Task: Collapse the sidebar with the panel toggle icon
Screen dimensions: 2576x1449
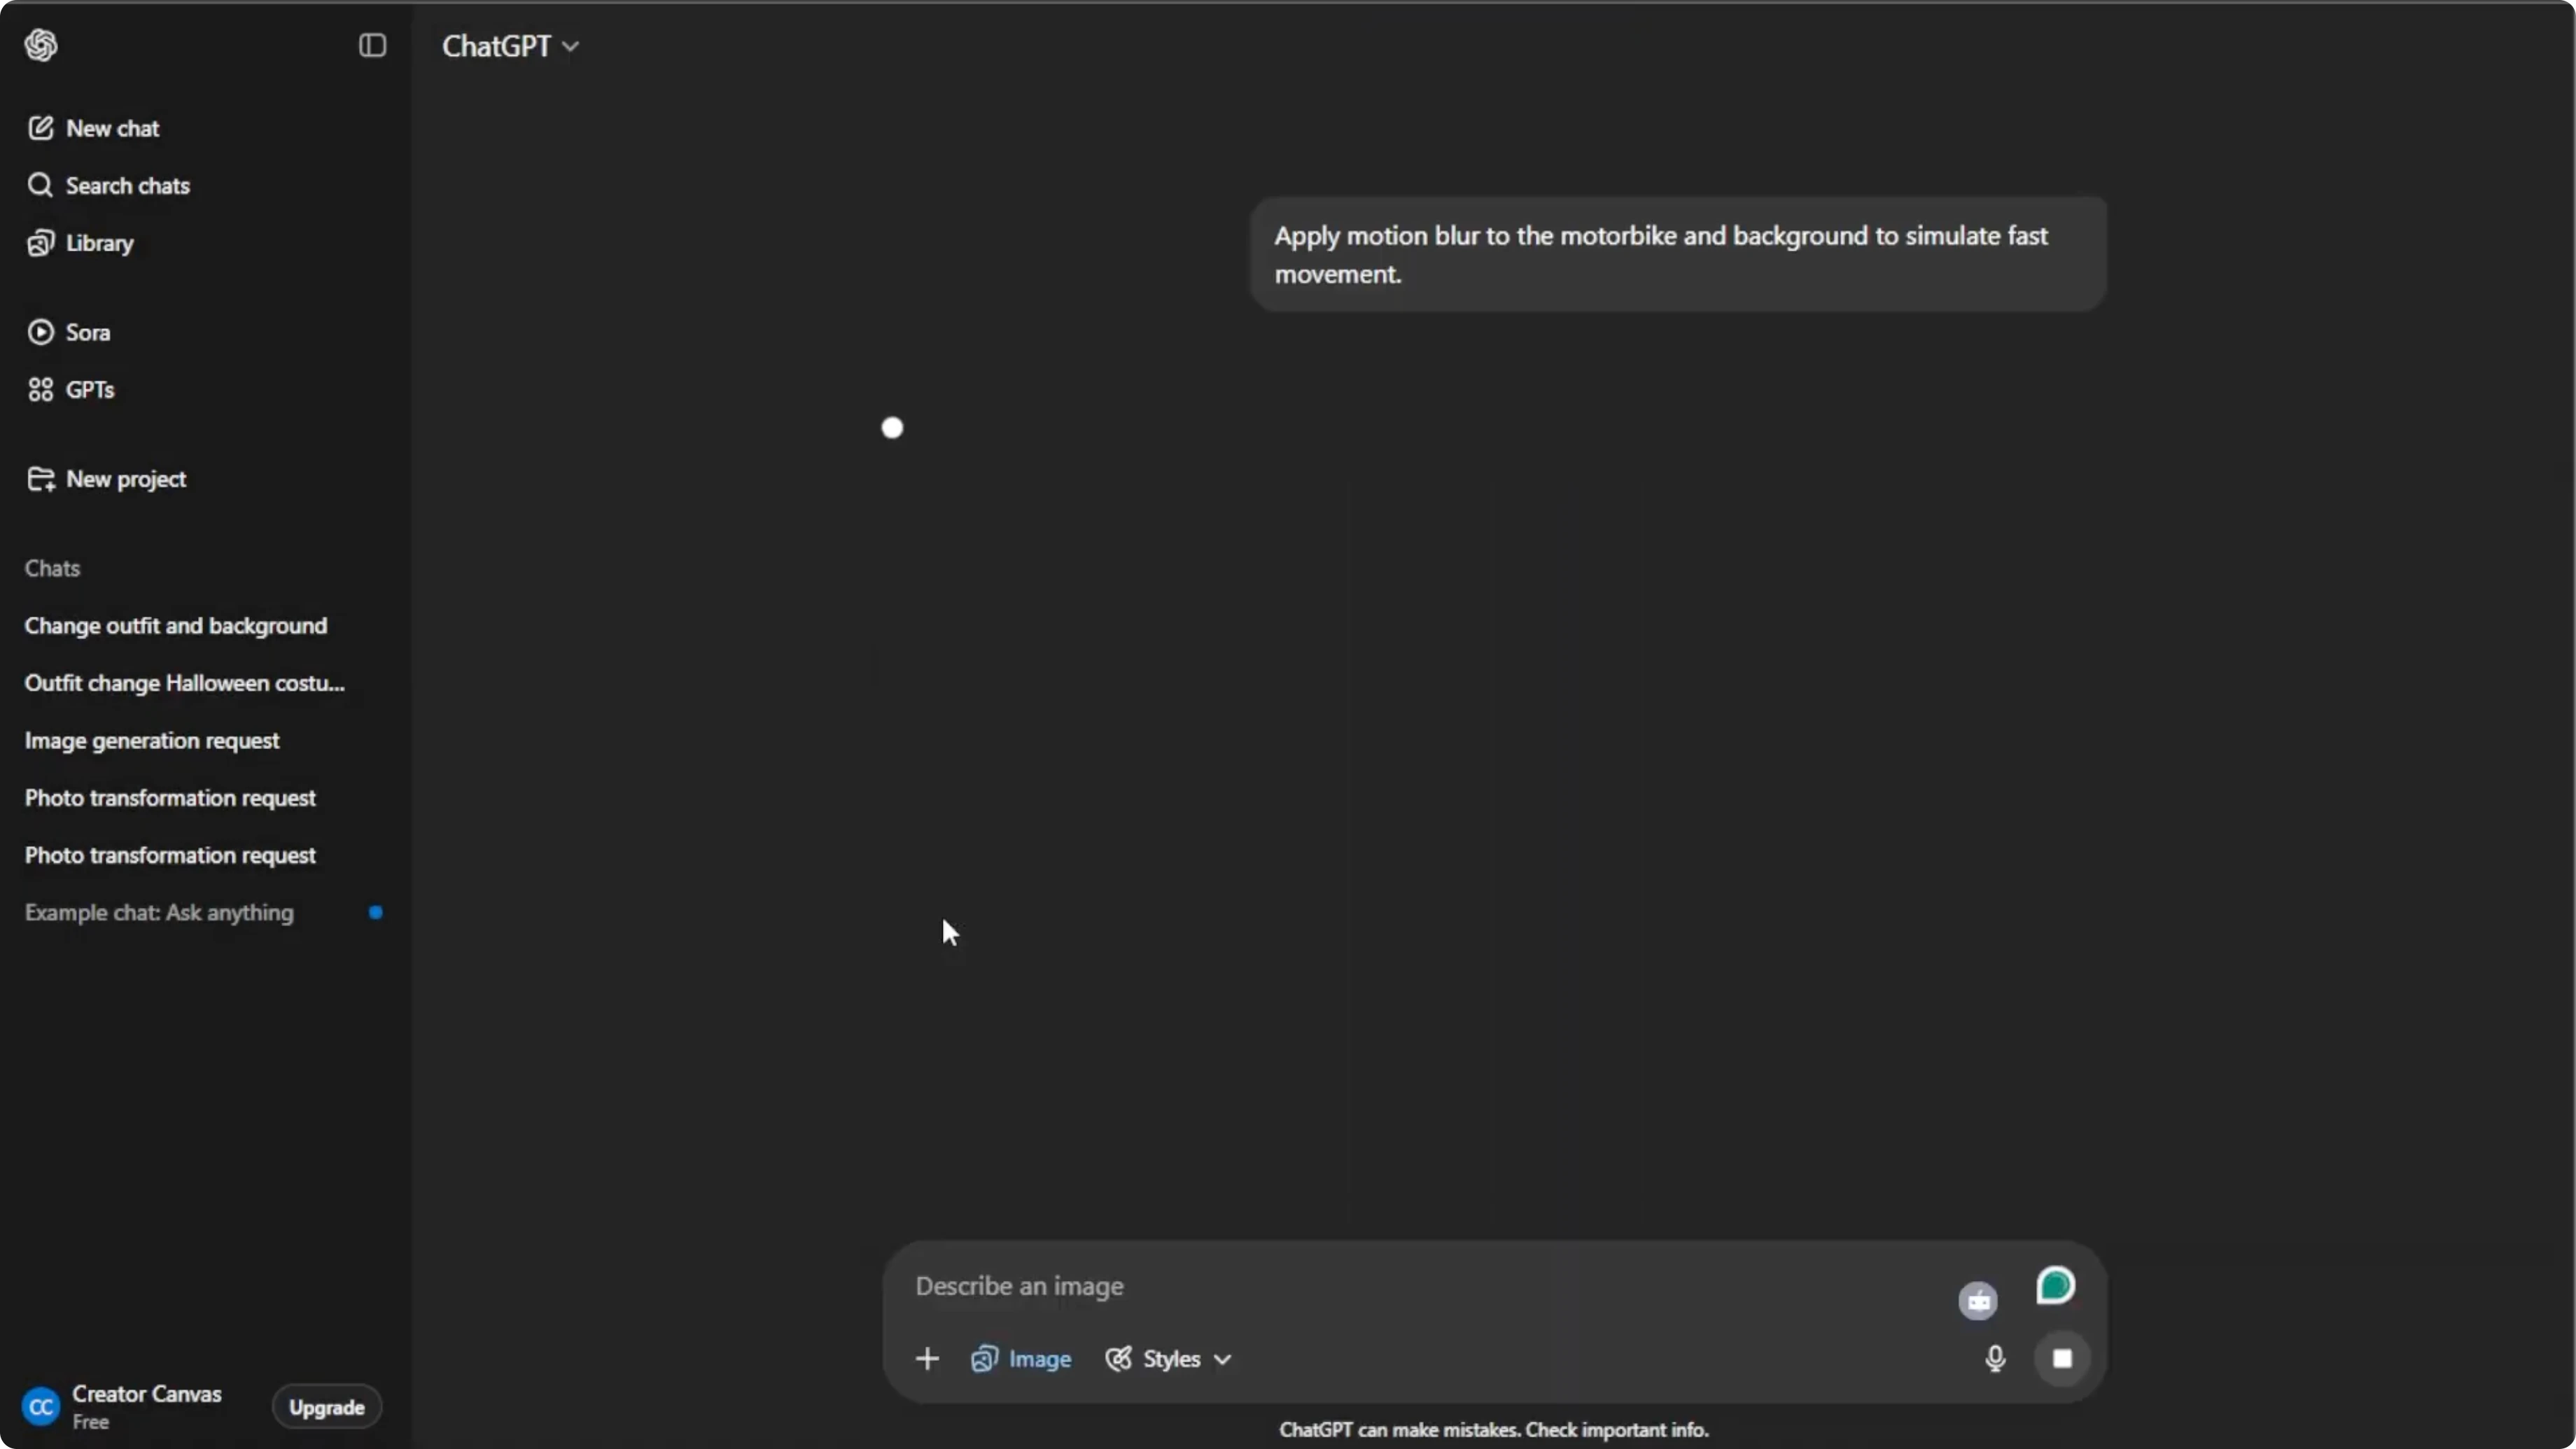Action: point(372,45)
